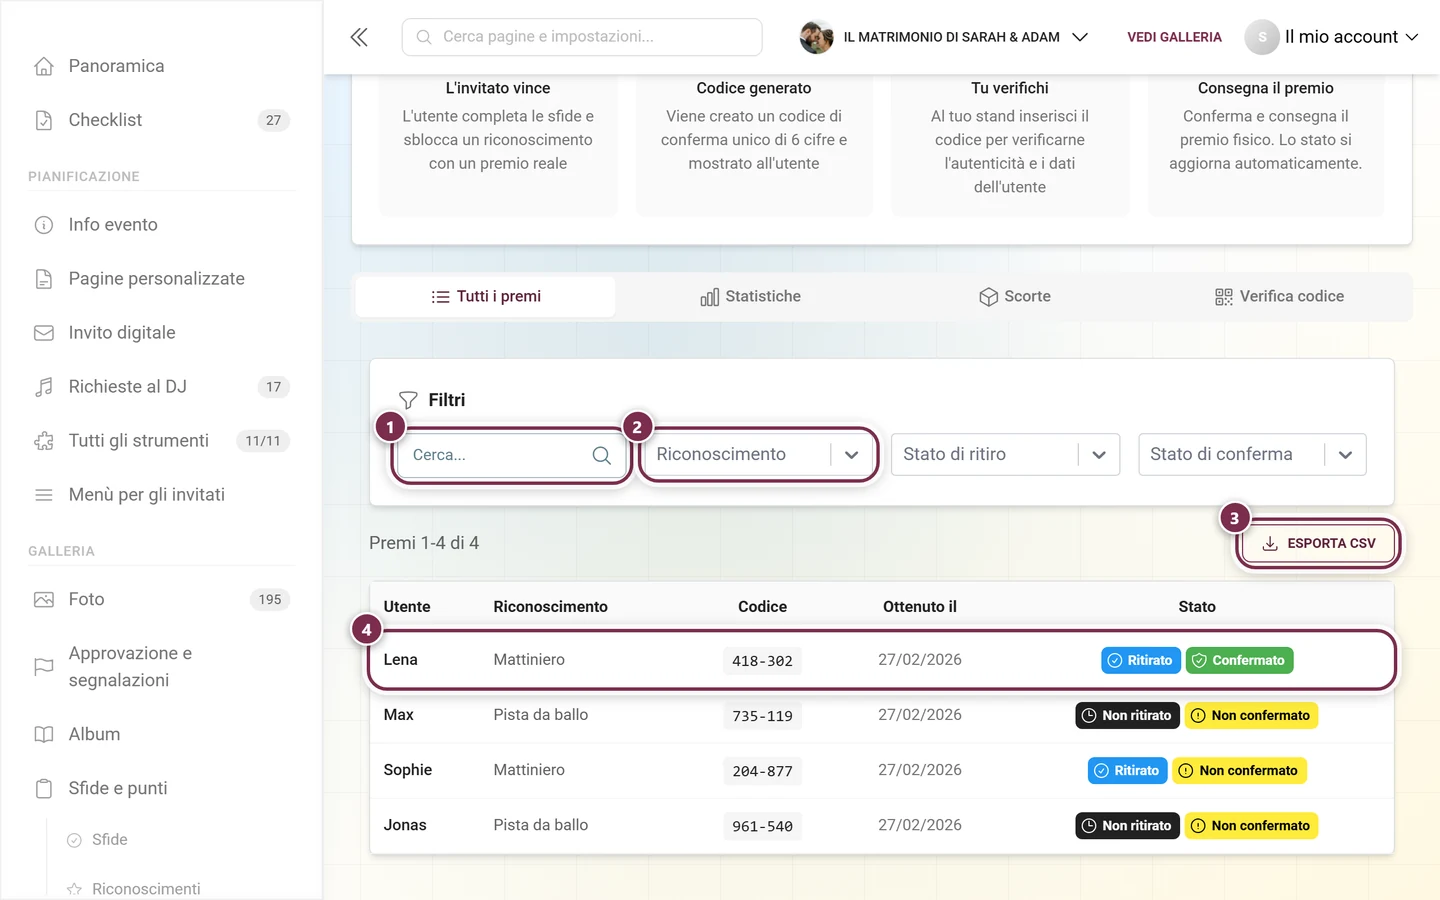Image resolution: width=1440 pixels, height=900 pixels.
Task: Switch to the Scorte tab
Action: coord(1015,297)
